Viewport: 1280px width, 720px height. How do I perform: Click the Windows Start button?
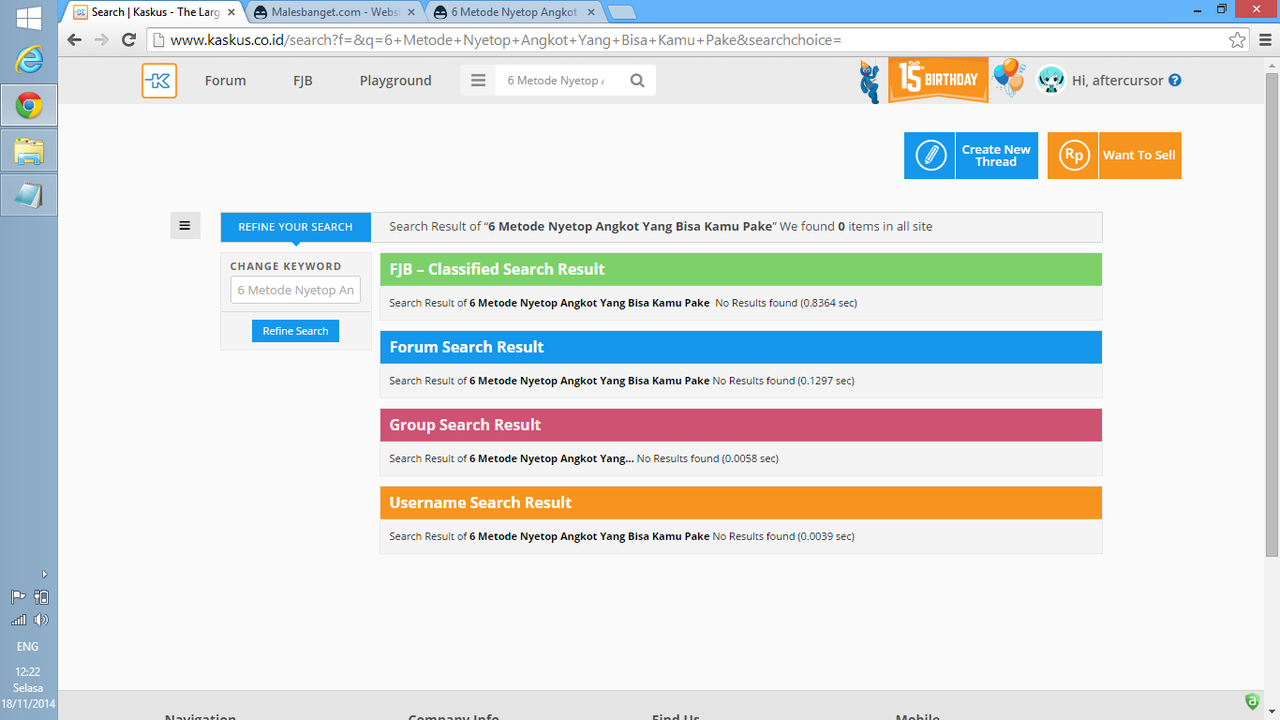click(x=29, y=17)
